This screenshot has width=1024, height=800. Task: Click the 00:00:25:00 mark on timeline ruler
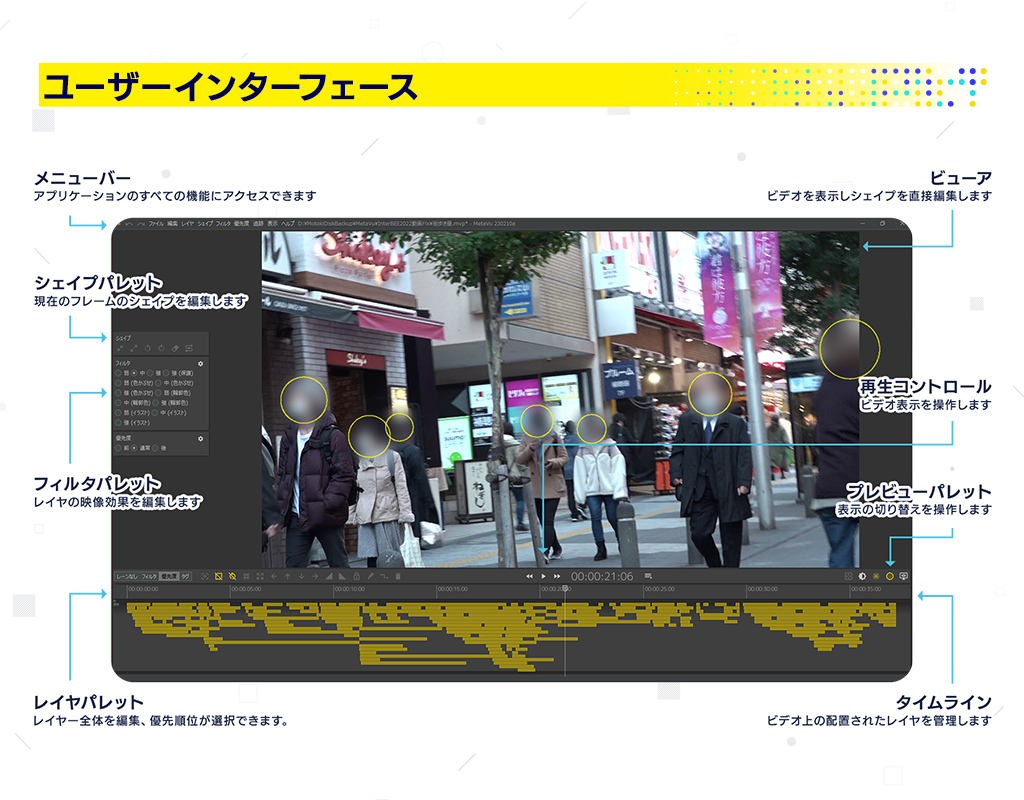pos(660,589)
